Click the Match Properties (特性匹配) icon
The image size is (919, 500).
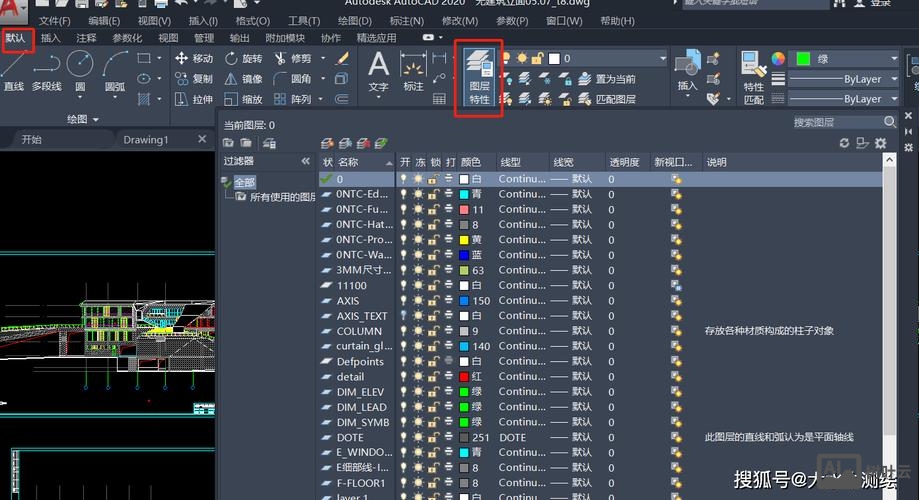[x=753, y=77]
